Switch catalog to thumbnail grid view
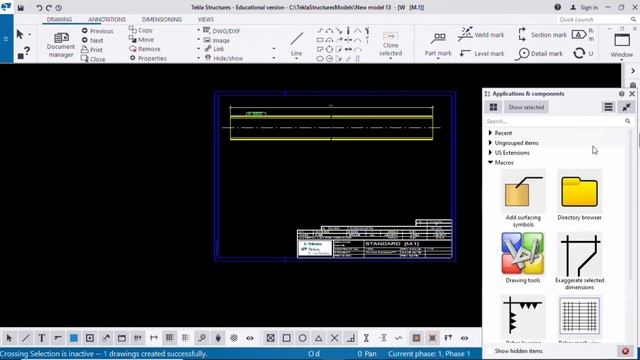This screenshot has width=640, height=360. click(x=493, y=107)
